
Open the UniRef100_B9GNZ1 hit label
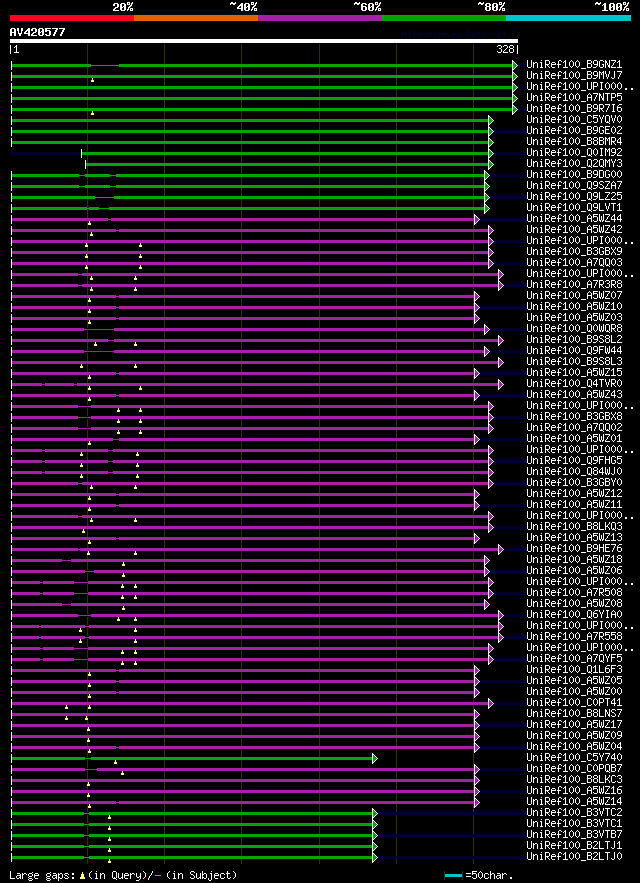pos(574,64)
